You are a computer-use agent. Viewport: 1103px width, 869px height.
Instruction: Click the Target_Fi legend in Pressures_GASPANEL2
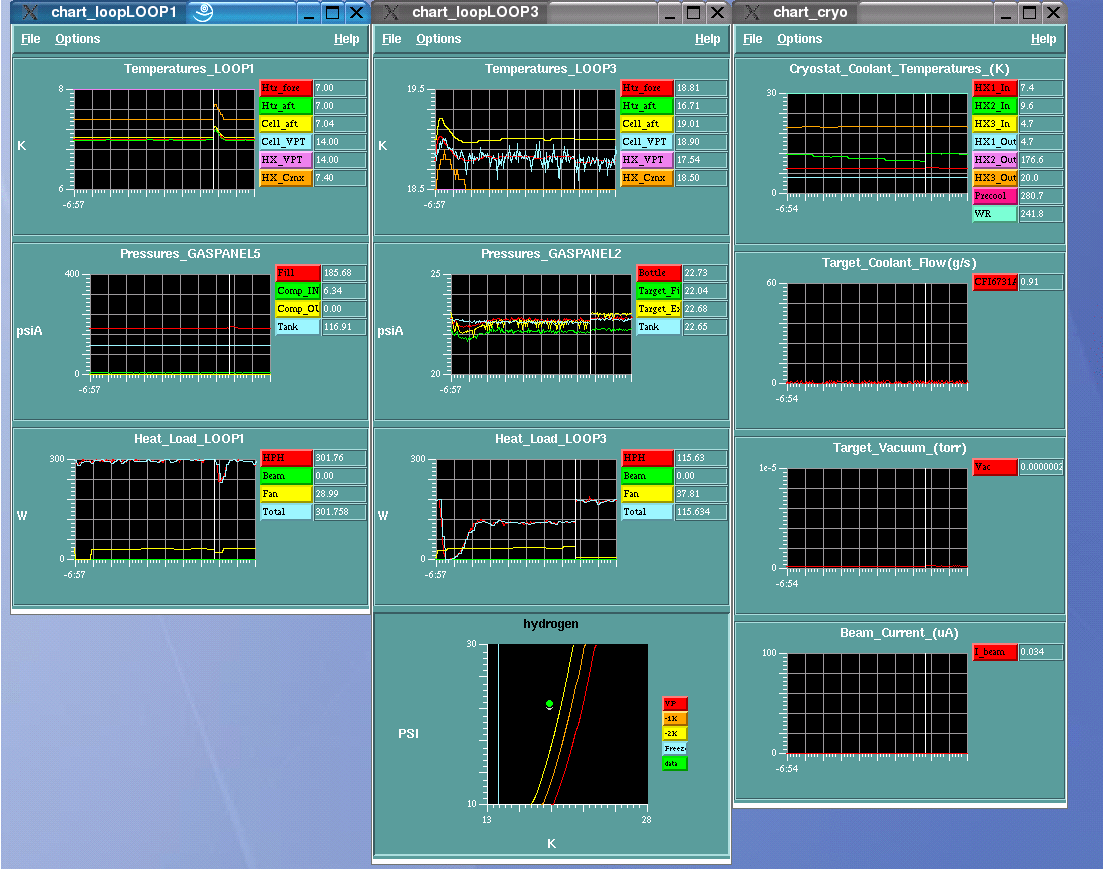[659, 291]
